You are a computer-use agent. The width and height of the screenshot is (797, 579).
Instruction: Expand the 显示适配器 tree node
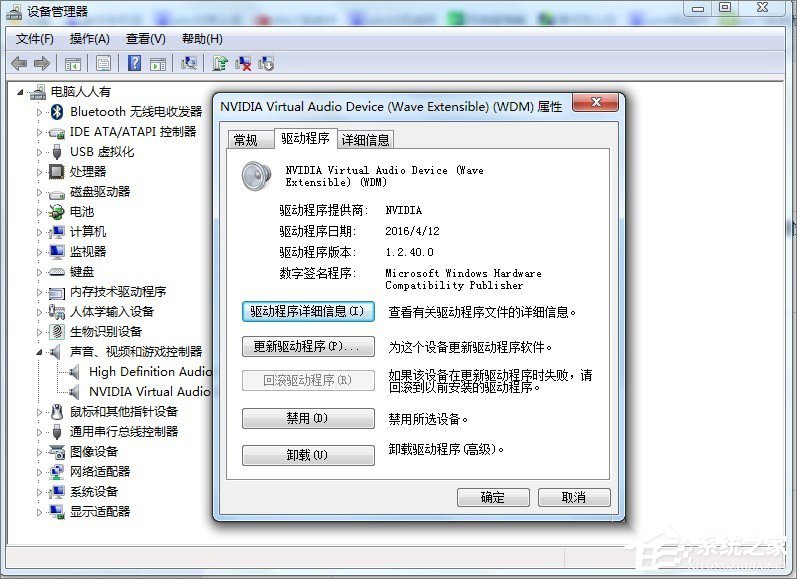(x=40, y=512)
